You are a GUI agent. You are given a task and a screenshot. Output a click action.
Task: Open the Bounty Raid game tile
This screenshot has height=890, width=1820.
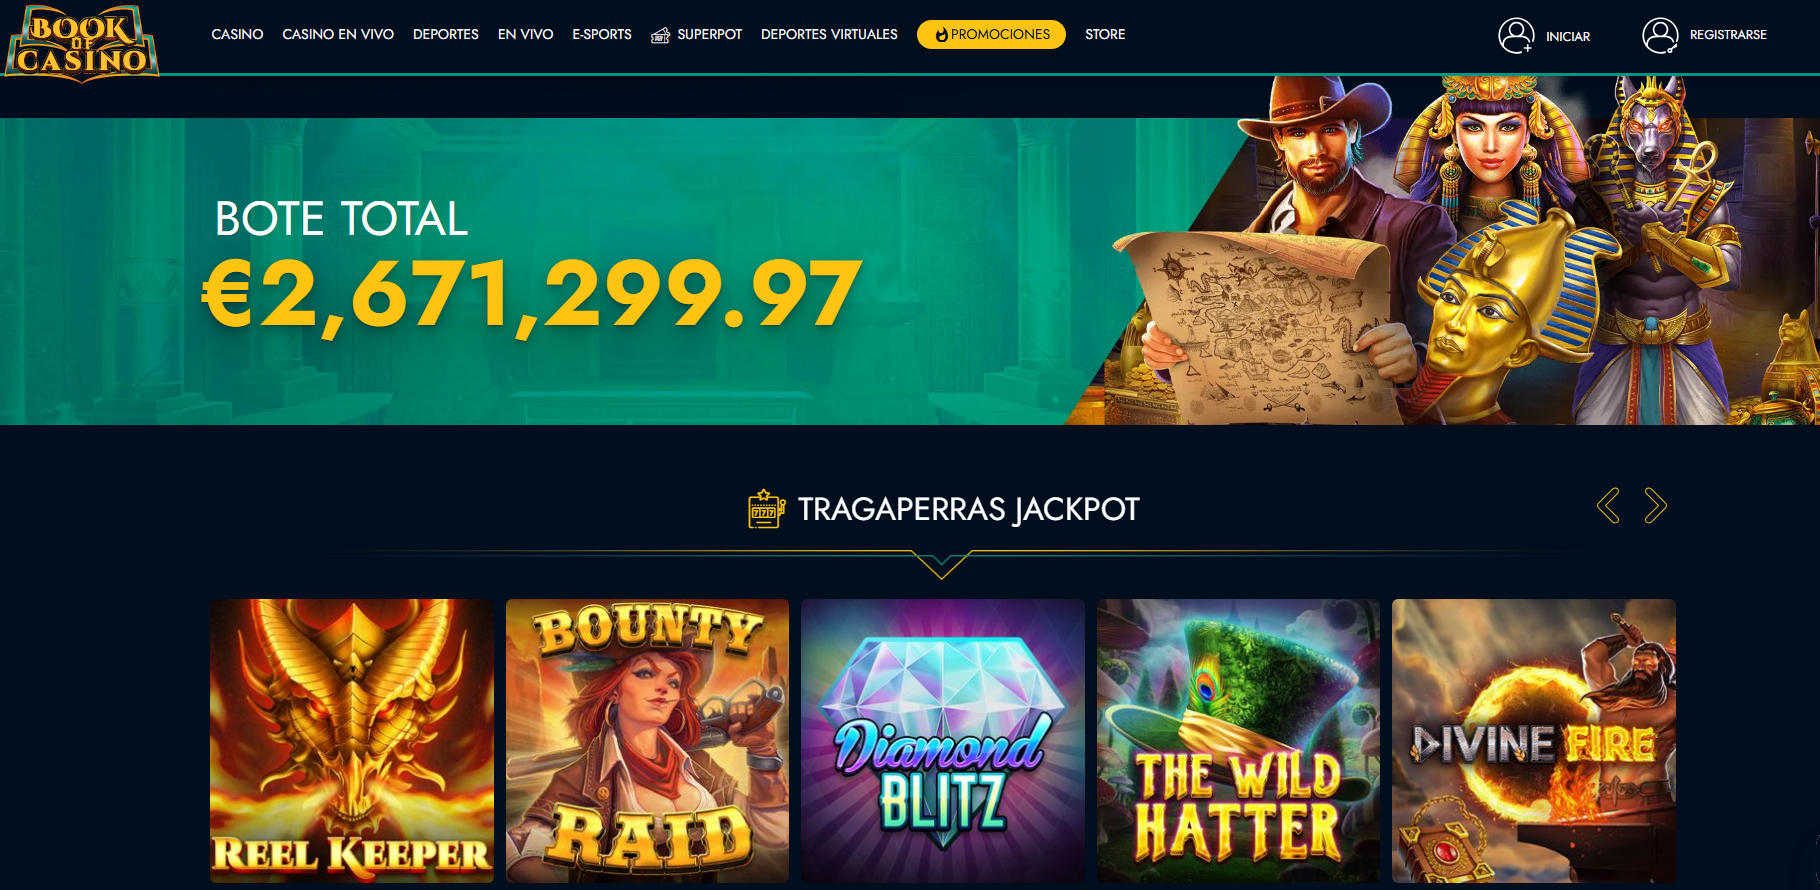tap(647, 741)
